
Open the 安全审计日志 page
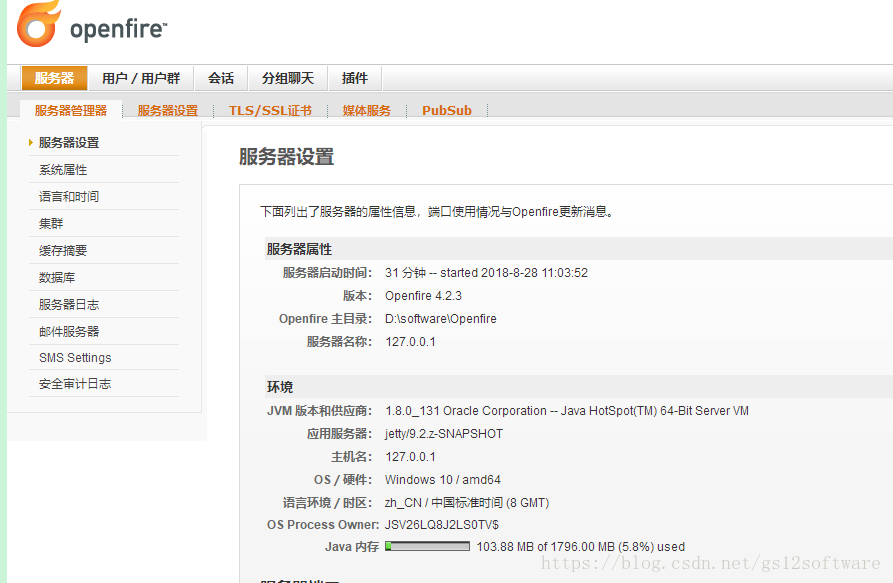point(78,383)
